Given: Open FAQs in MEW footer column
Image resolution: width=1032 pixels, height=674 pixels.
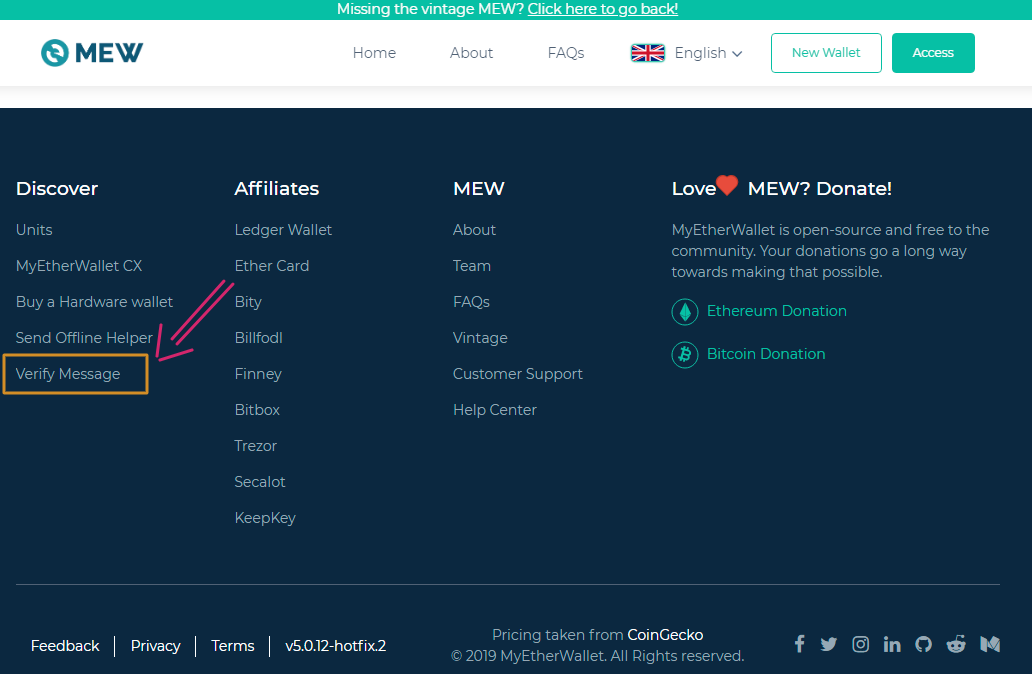Looking at the screenshot, I should click(471, 302).
